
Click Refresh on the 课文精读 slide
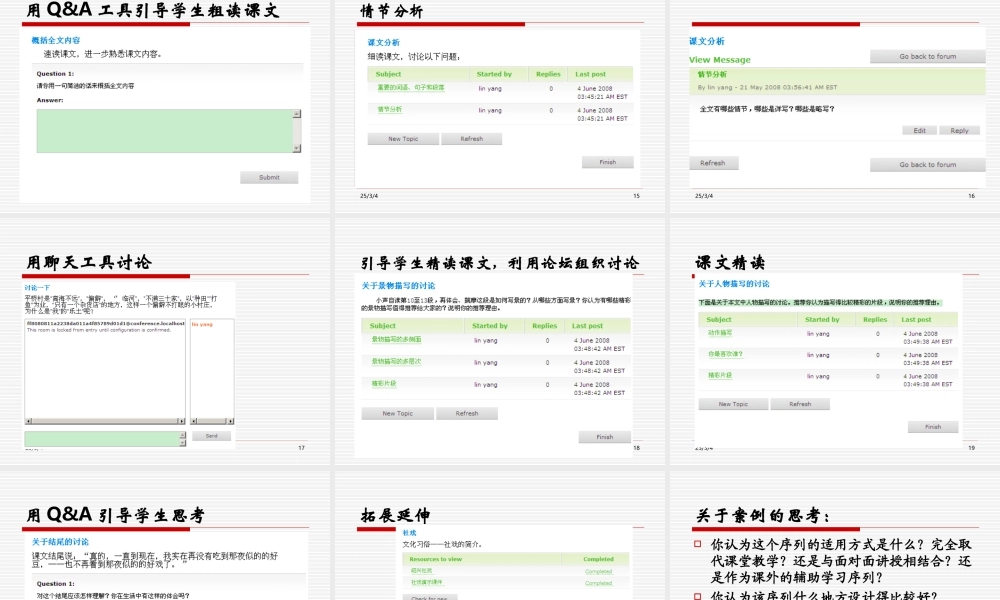pyautogui.click(x=800, y=404)
